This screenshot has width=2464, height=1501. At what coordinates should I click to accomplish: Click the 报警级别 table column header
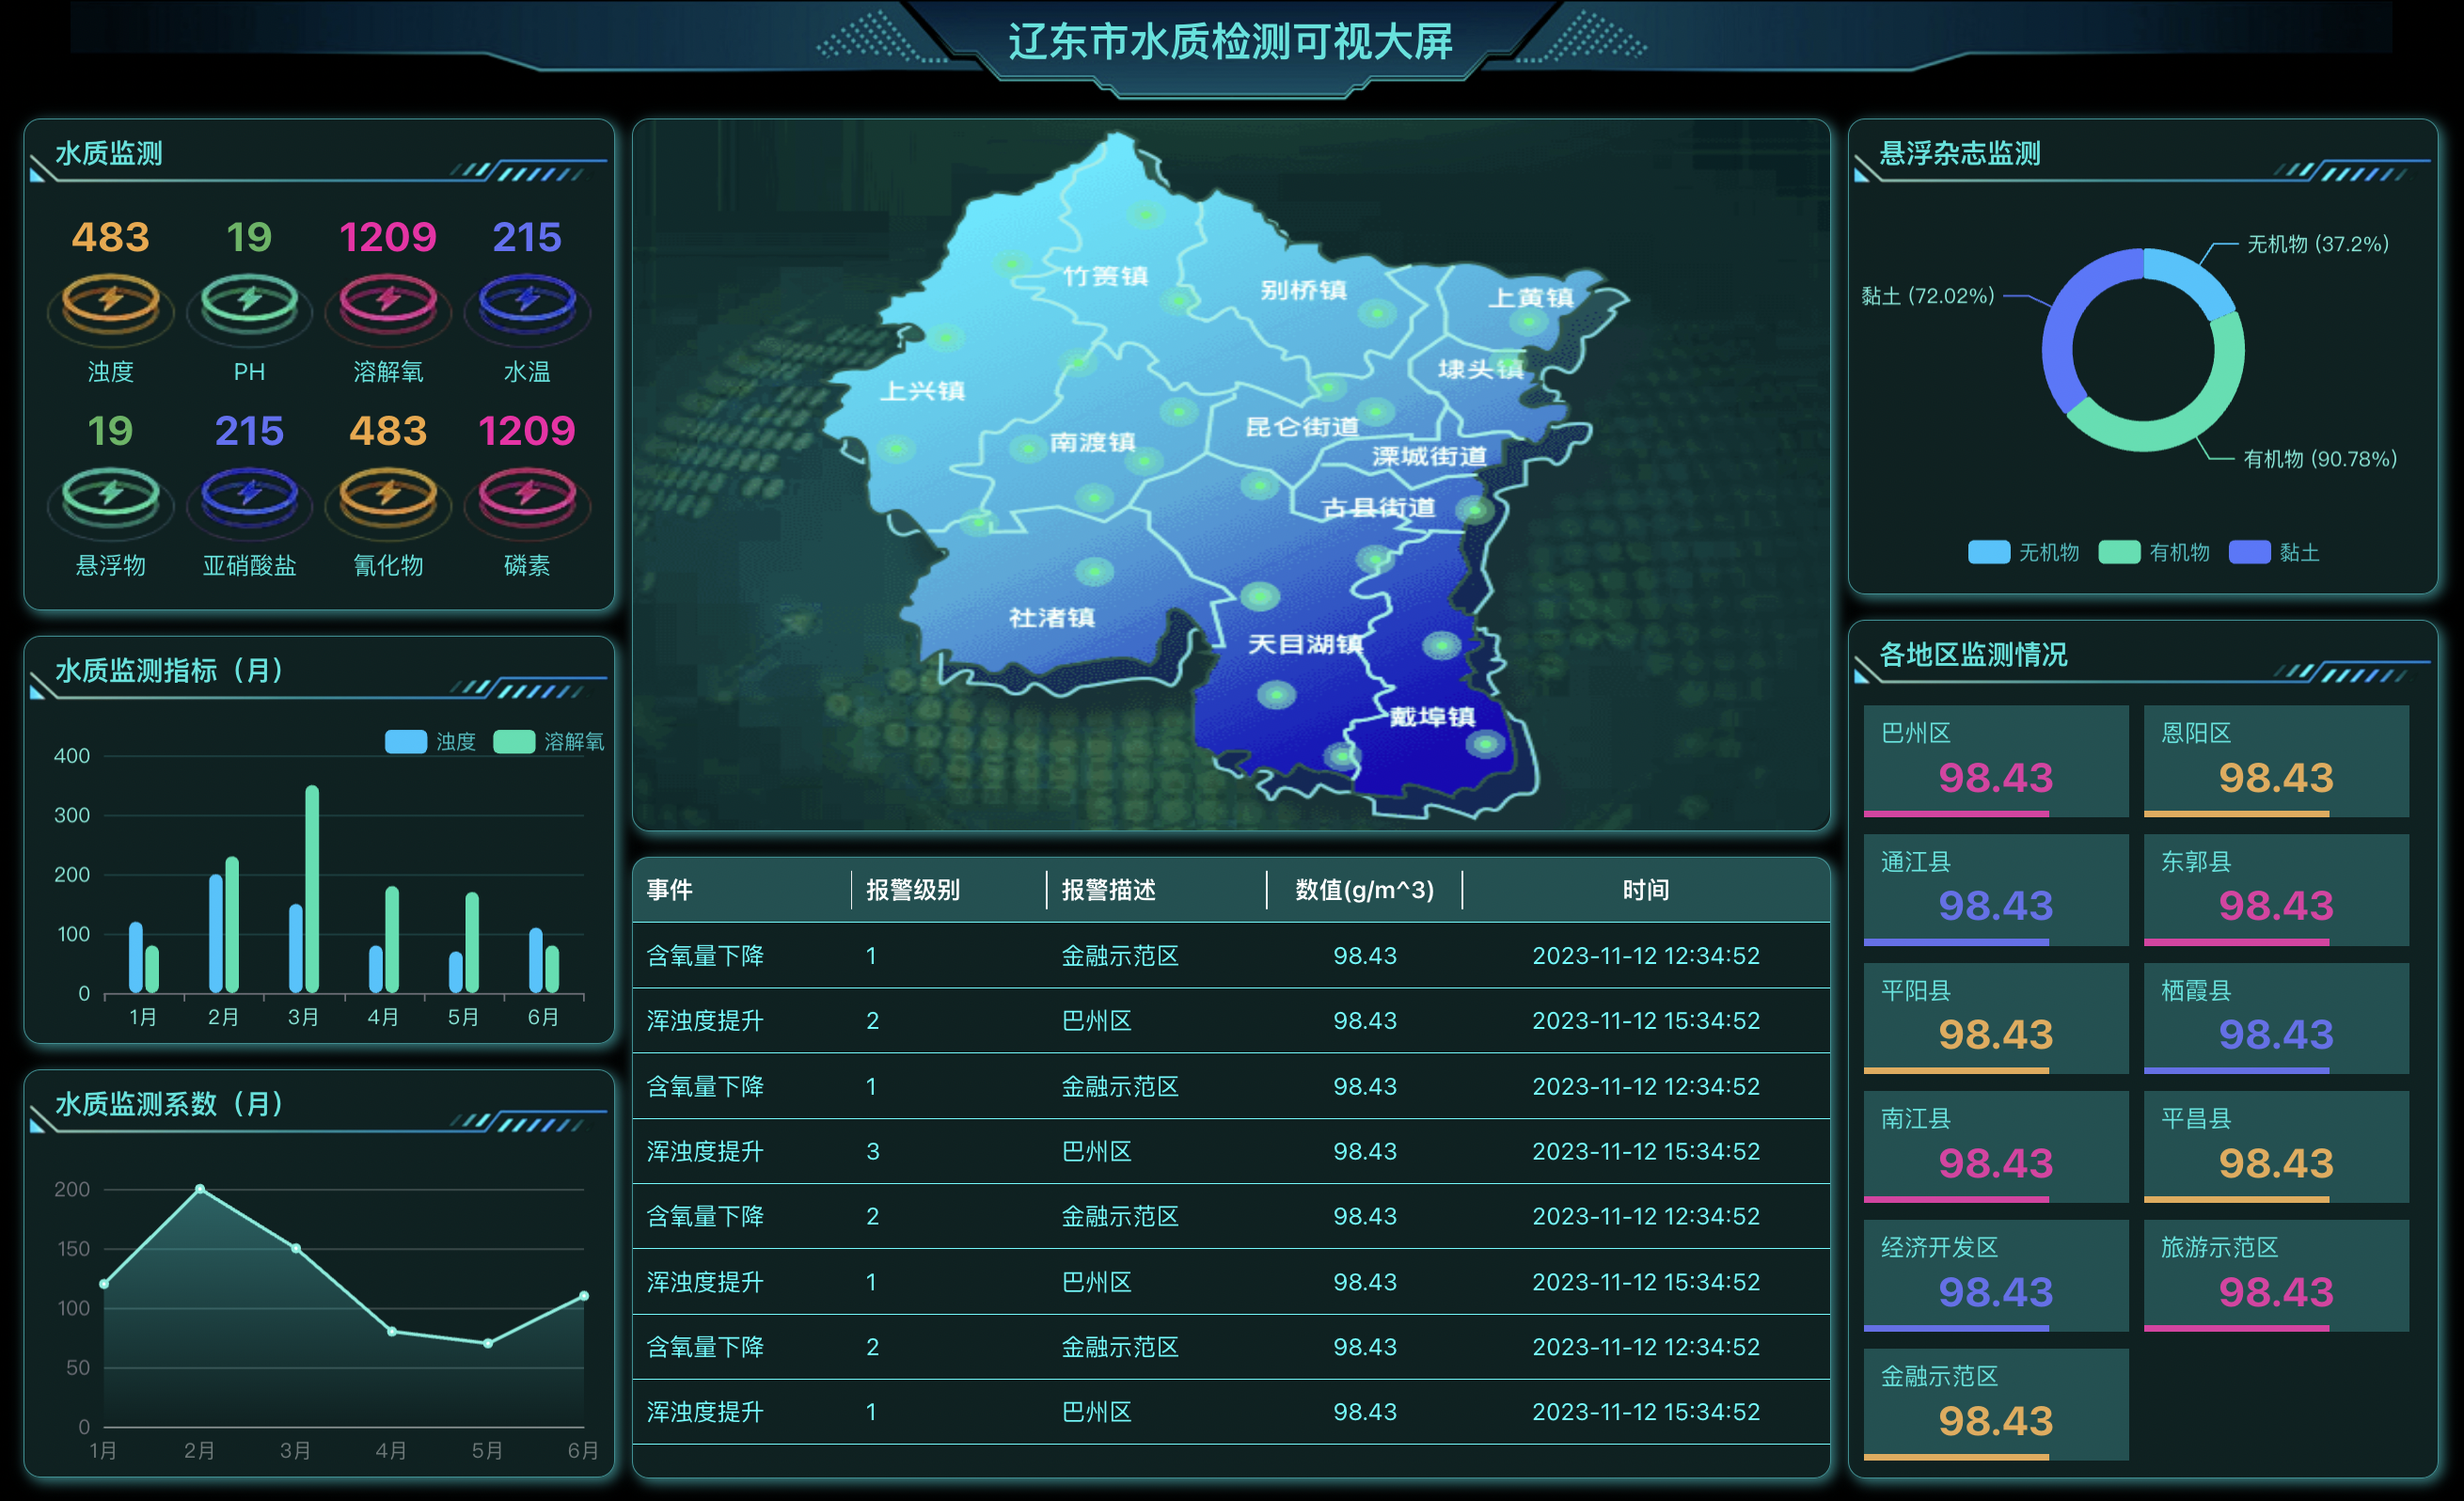tap(912, 889)
